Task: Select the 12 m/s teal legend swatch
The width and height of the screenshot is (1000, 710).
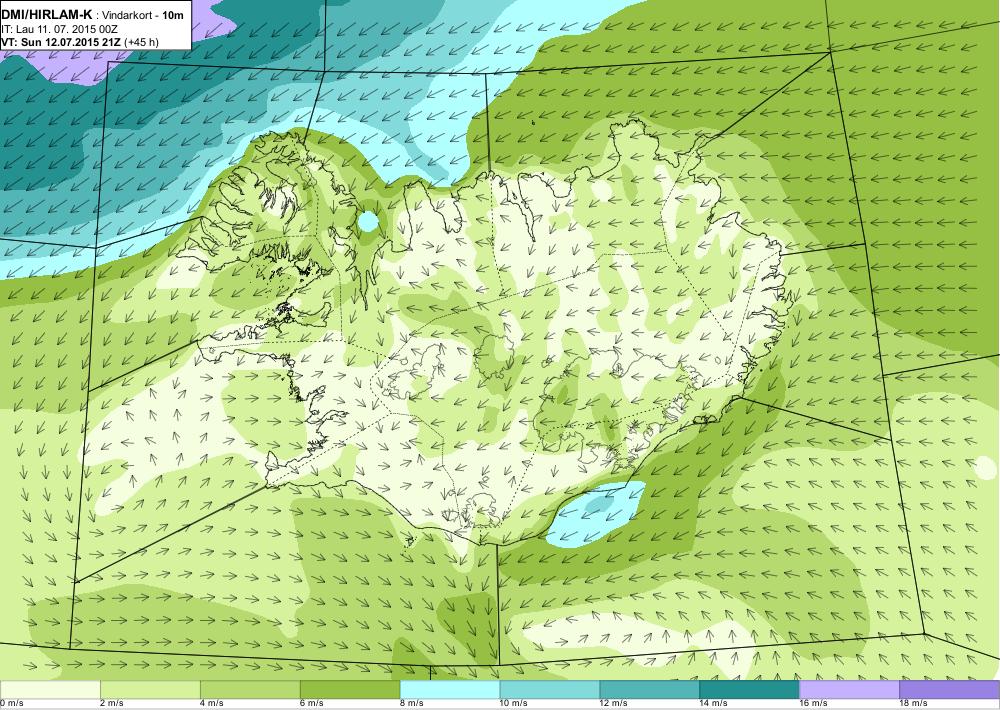Action: [x=649, y=690]
